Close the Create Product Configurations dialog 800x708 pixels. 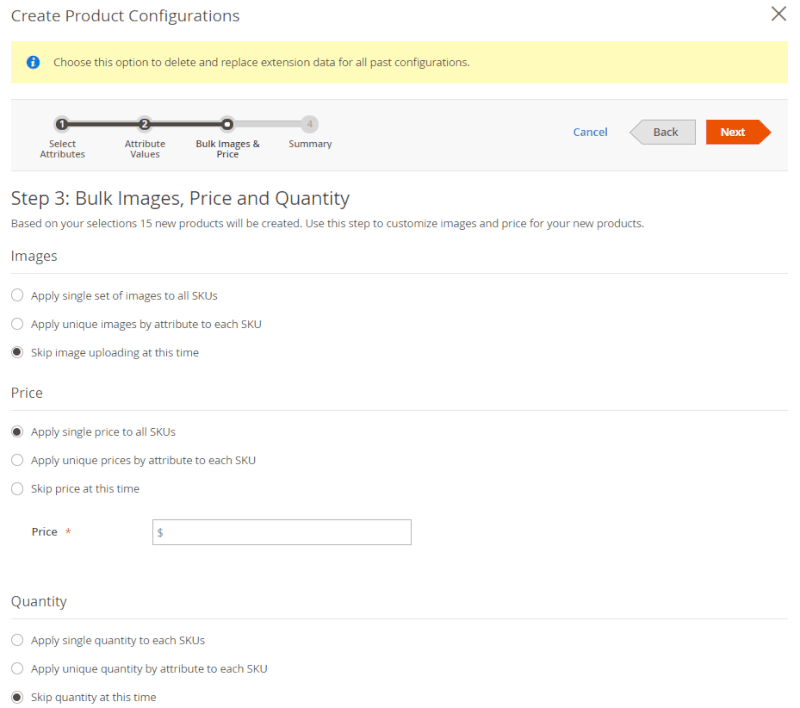click(777, 14)
